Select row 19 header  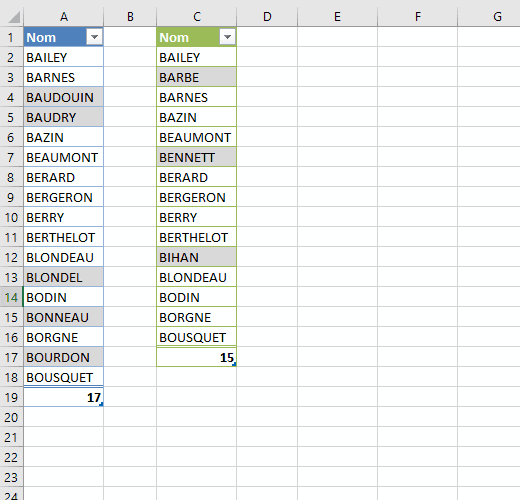11,397
